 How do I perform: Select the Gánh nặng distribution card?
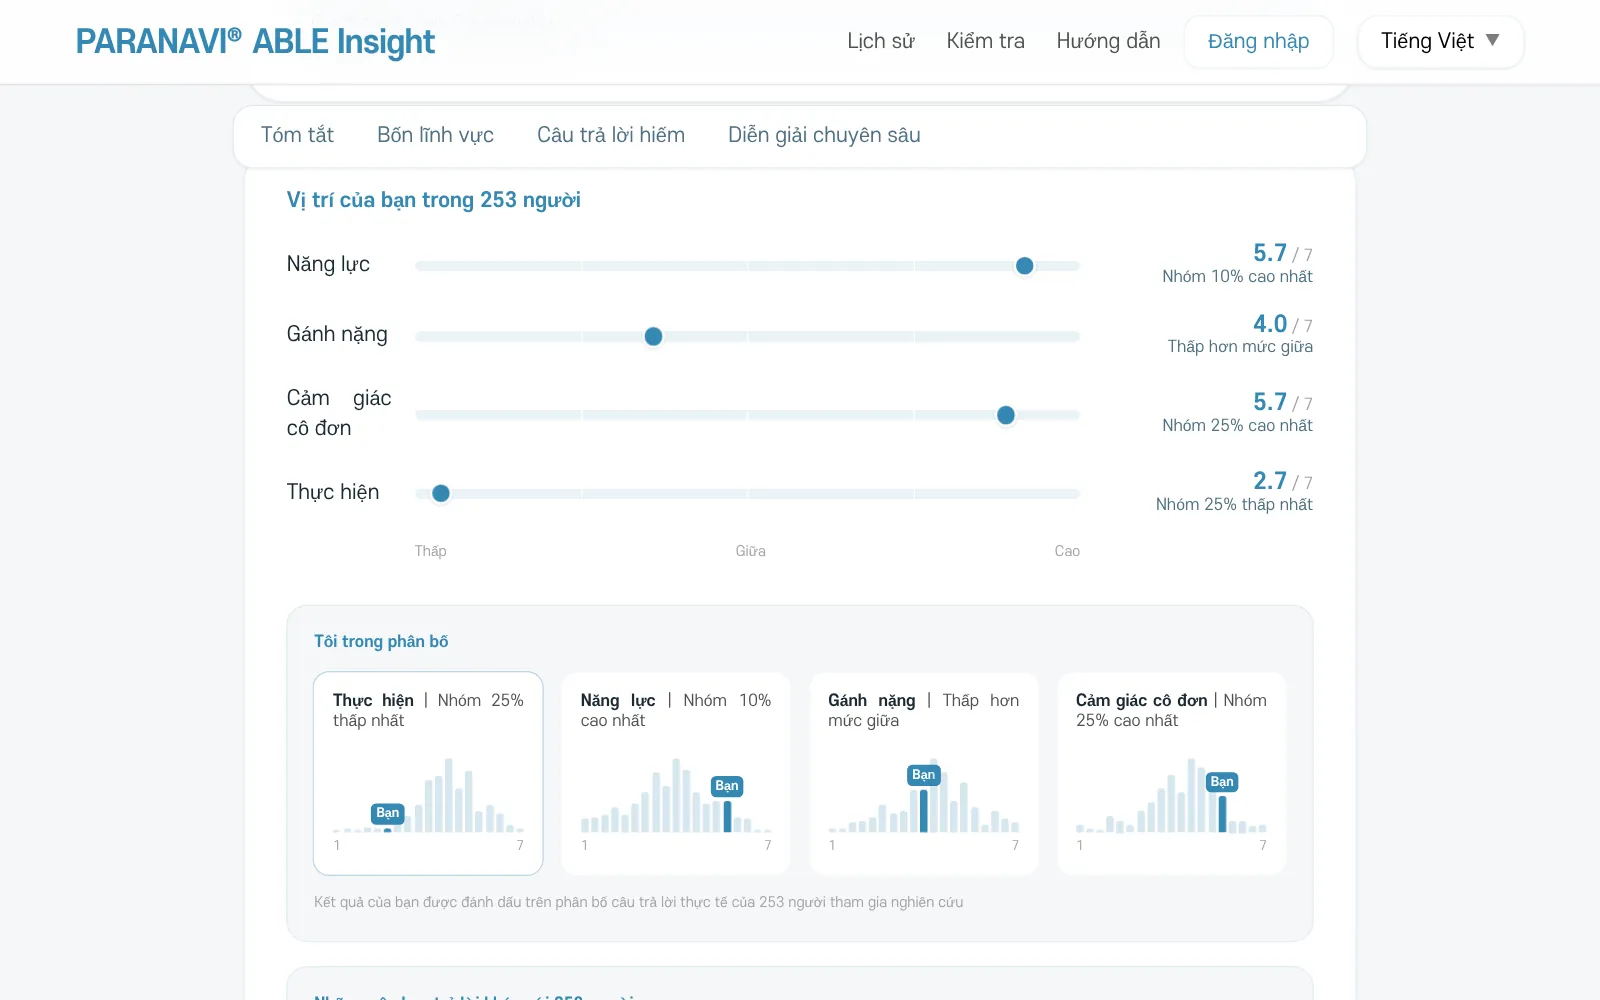coord(923,773)
